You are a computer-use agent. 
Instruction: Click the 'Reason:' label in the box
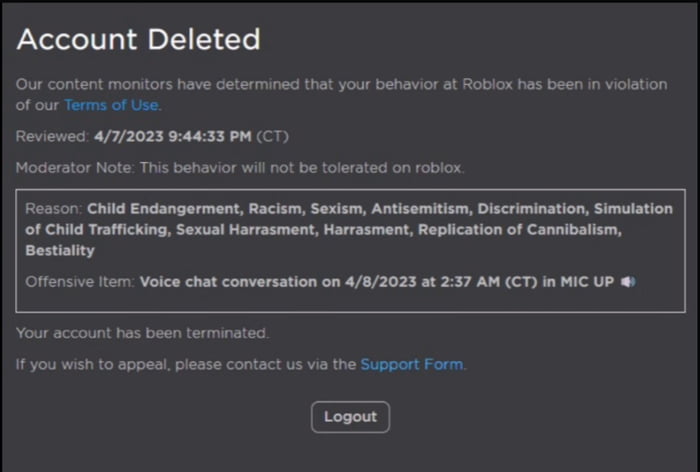pyautogui.click(x=55, y=209)
